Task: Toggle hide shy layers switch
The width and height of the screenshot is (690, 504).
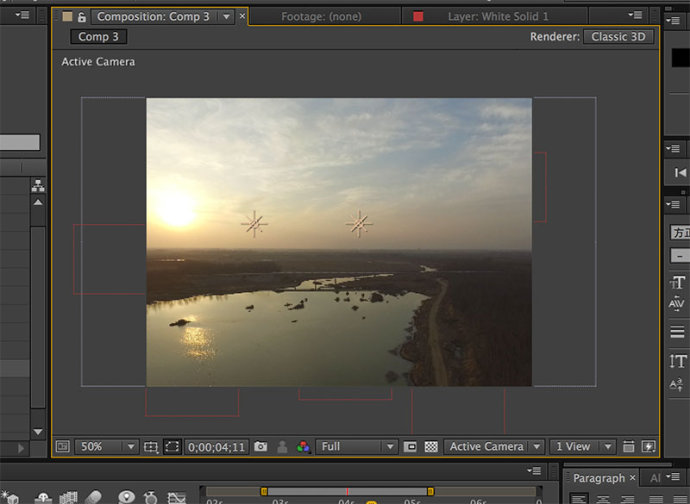Action: click(43, 498)
